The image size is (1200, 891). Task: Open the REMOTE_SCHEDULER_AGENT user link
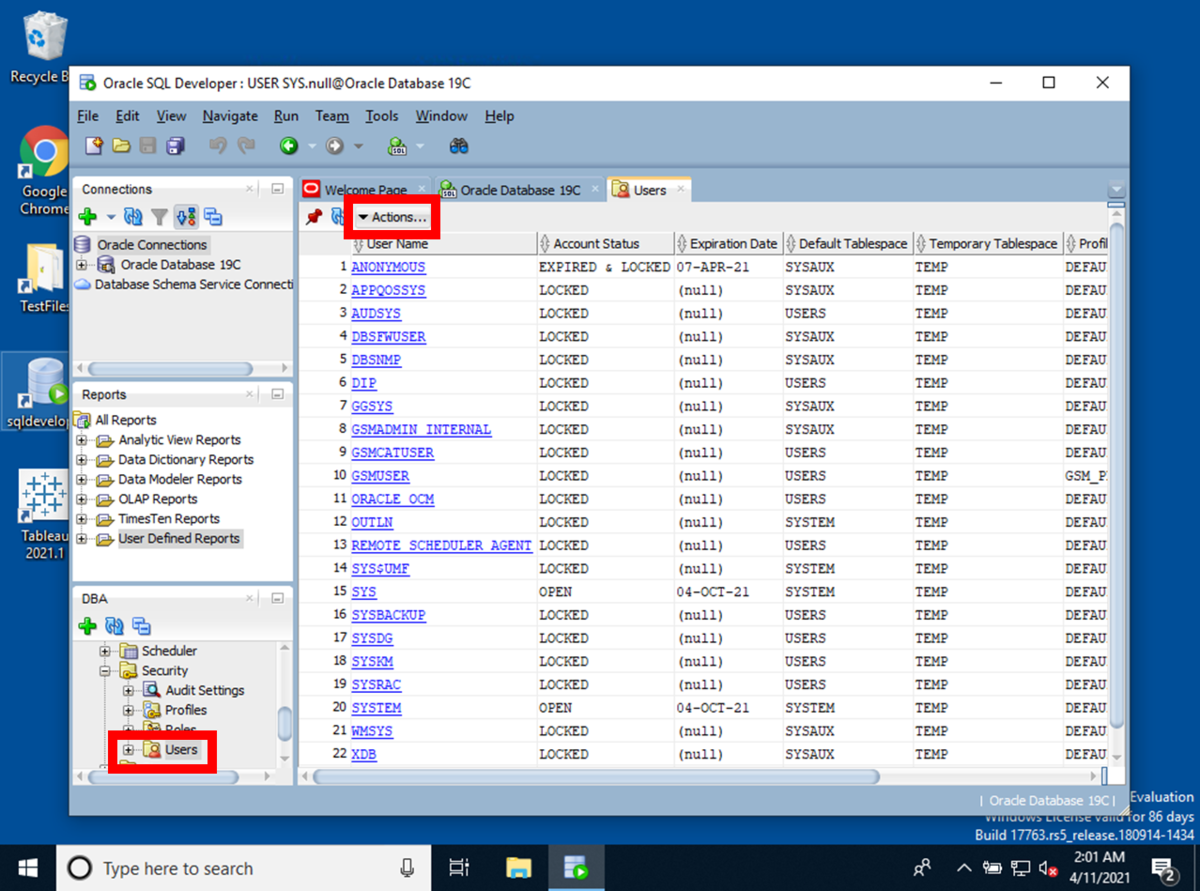442,546
